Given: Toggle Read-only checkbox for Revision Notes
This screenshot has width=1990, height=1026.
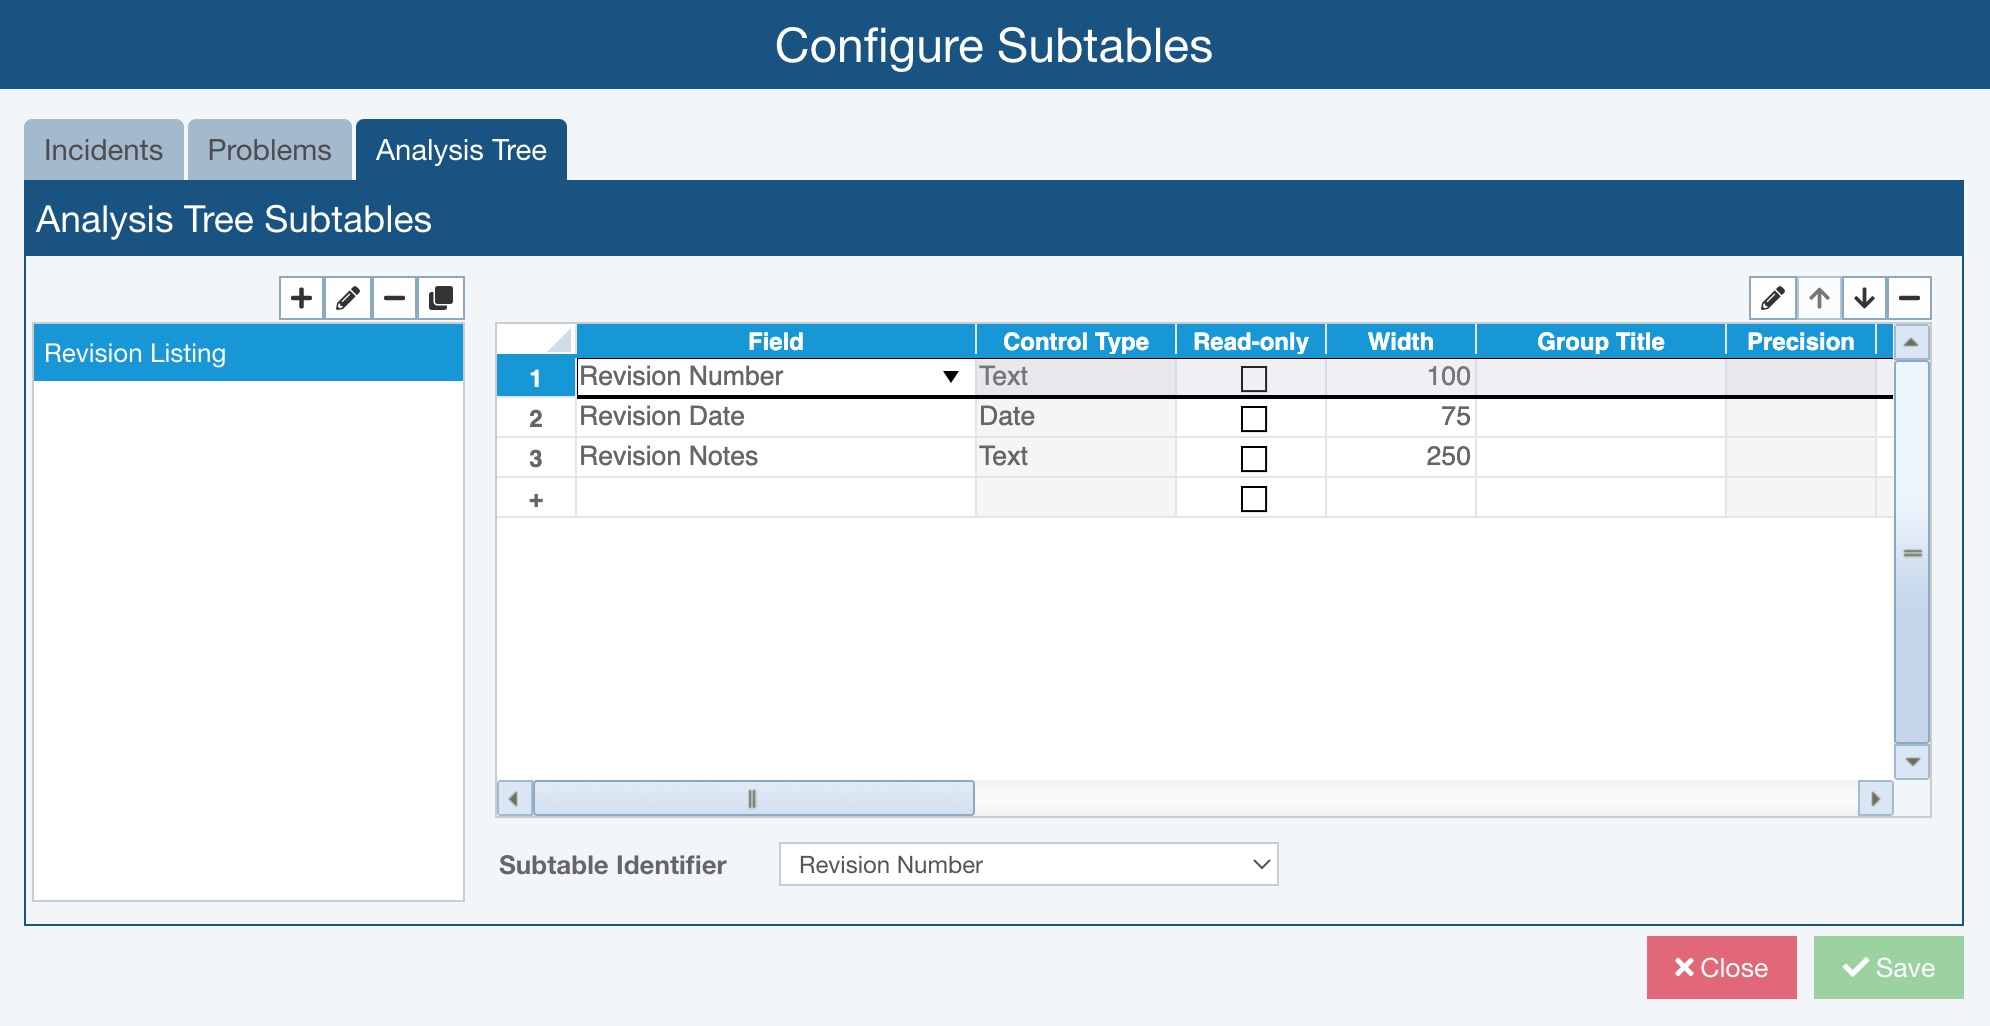Looking at the screenshot, I should [1253, 458].
